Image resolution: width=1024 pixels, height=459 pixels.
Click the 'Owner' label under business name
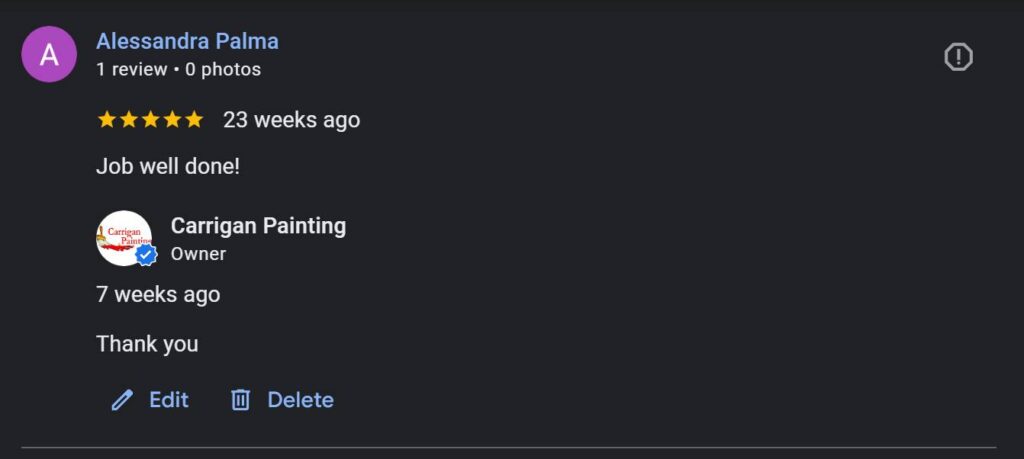tap(198, 254)
